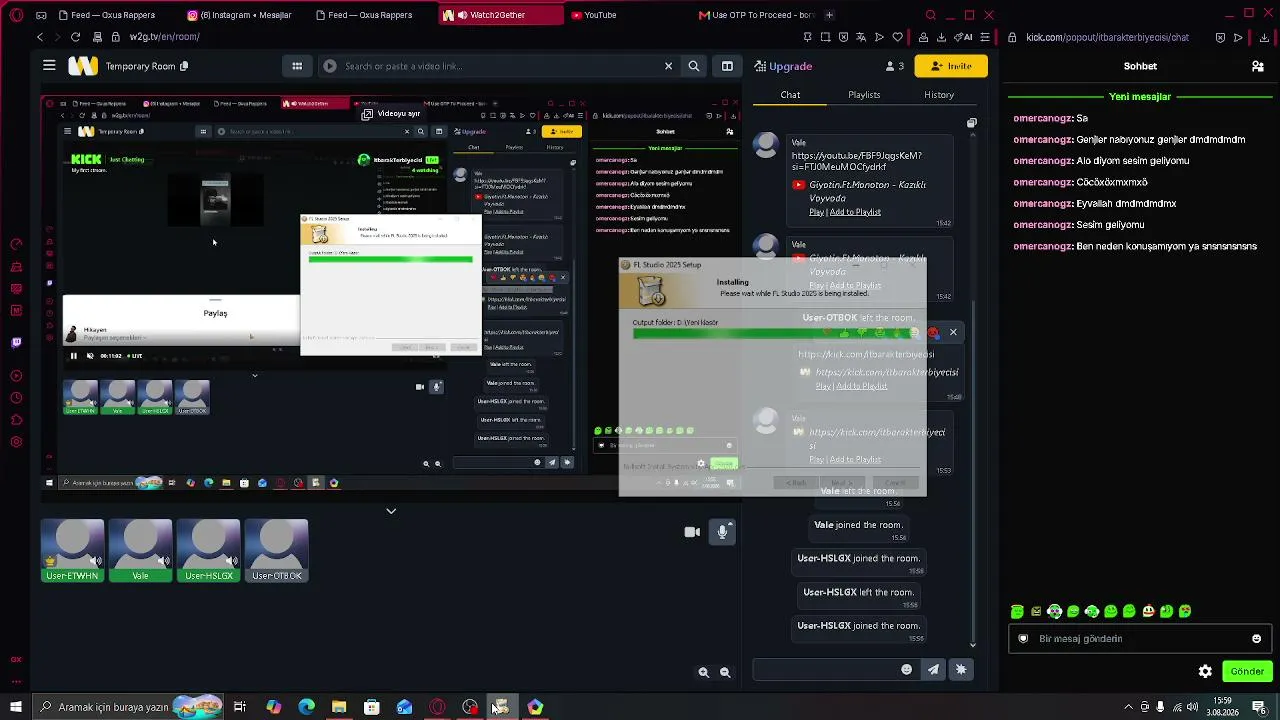Show the room member count list
The height and width of the screenshot is (720, 1280).
[x=895, y=66]
